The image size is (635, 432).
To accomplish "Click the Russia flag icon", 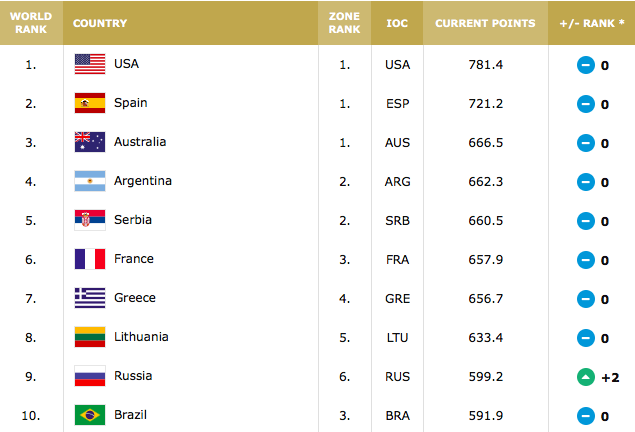I will click(90, 376).
